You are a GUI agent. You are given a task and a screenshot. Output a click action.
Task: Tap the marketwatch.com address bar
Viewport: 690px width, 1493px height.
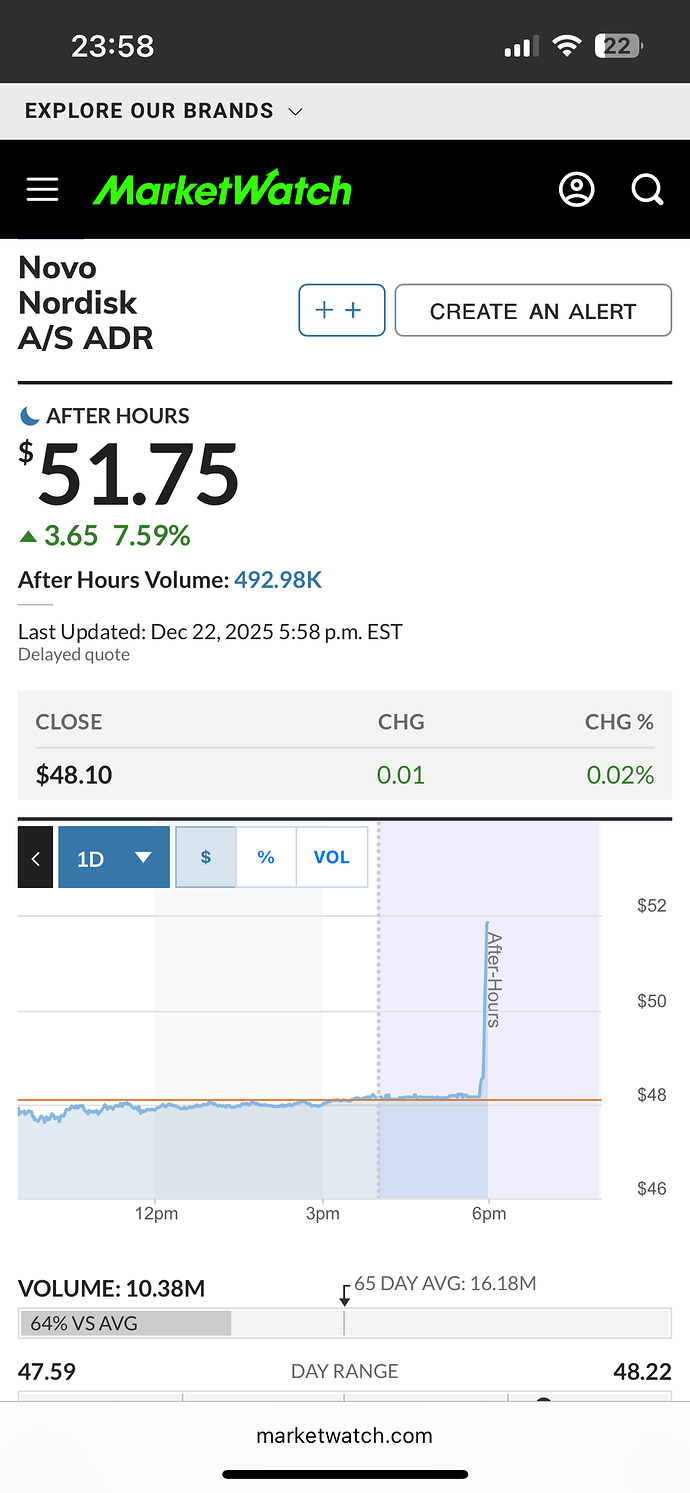pyautogui.click(x=345, y=1436)
